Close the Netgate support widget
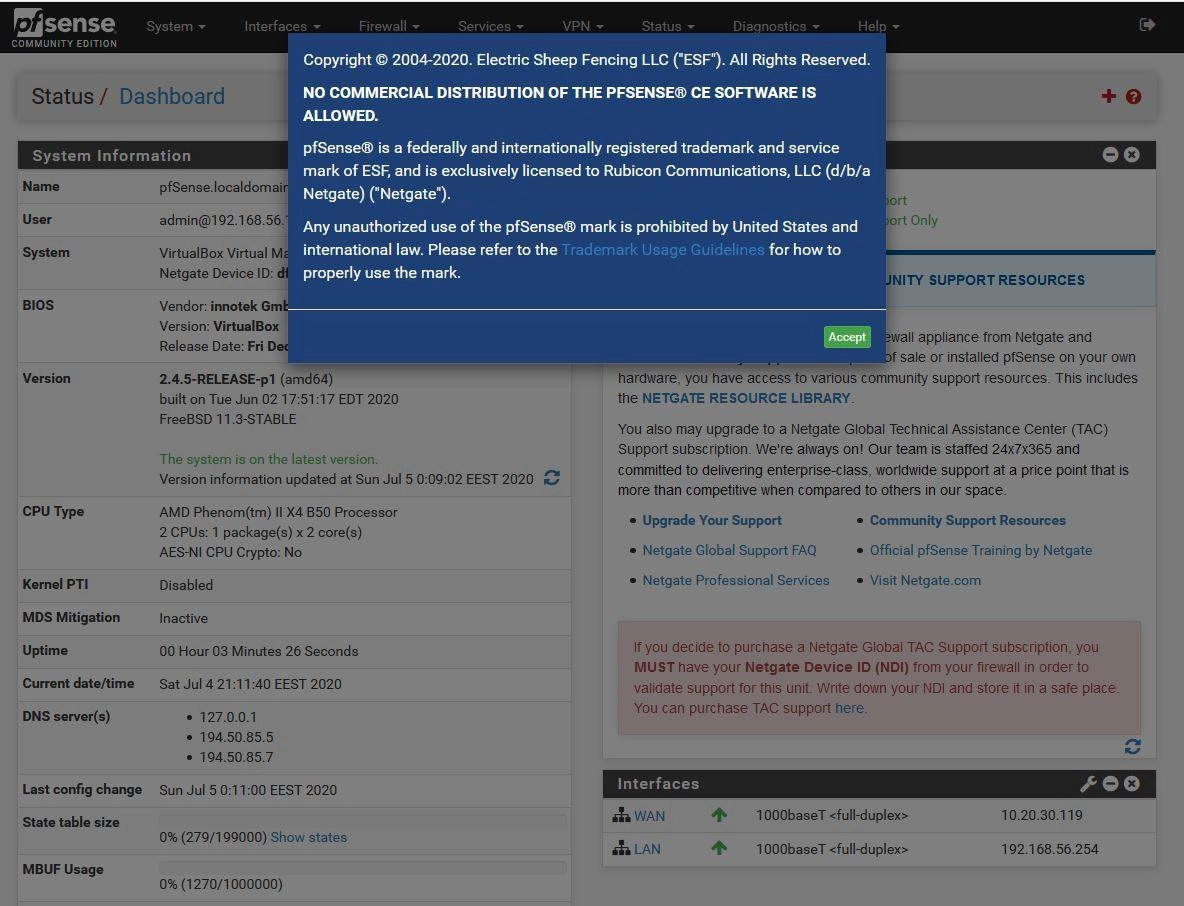This screenshot has width=1184, height=906. pyautogui.click(x=1131, y=154)
